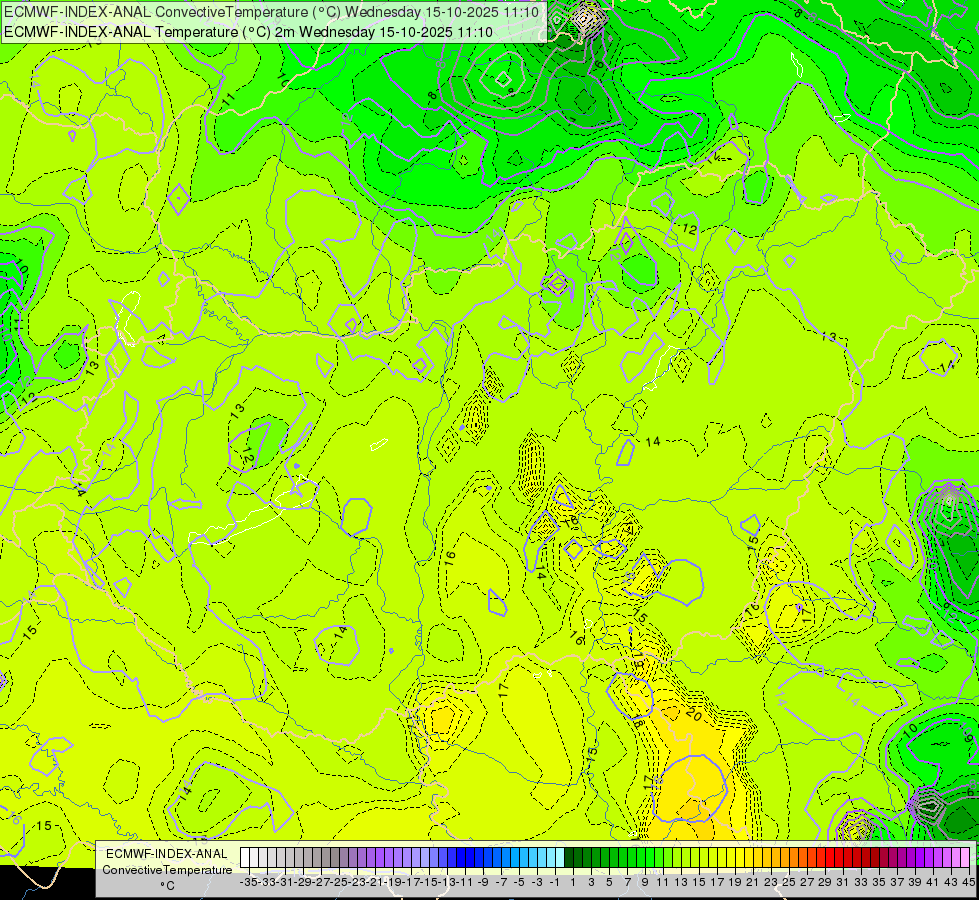Screen dimensions: 979x900
Task: Select the white -35 swatch in legend
Action: [x=244, y=857]
